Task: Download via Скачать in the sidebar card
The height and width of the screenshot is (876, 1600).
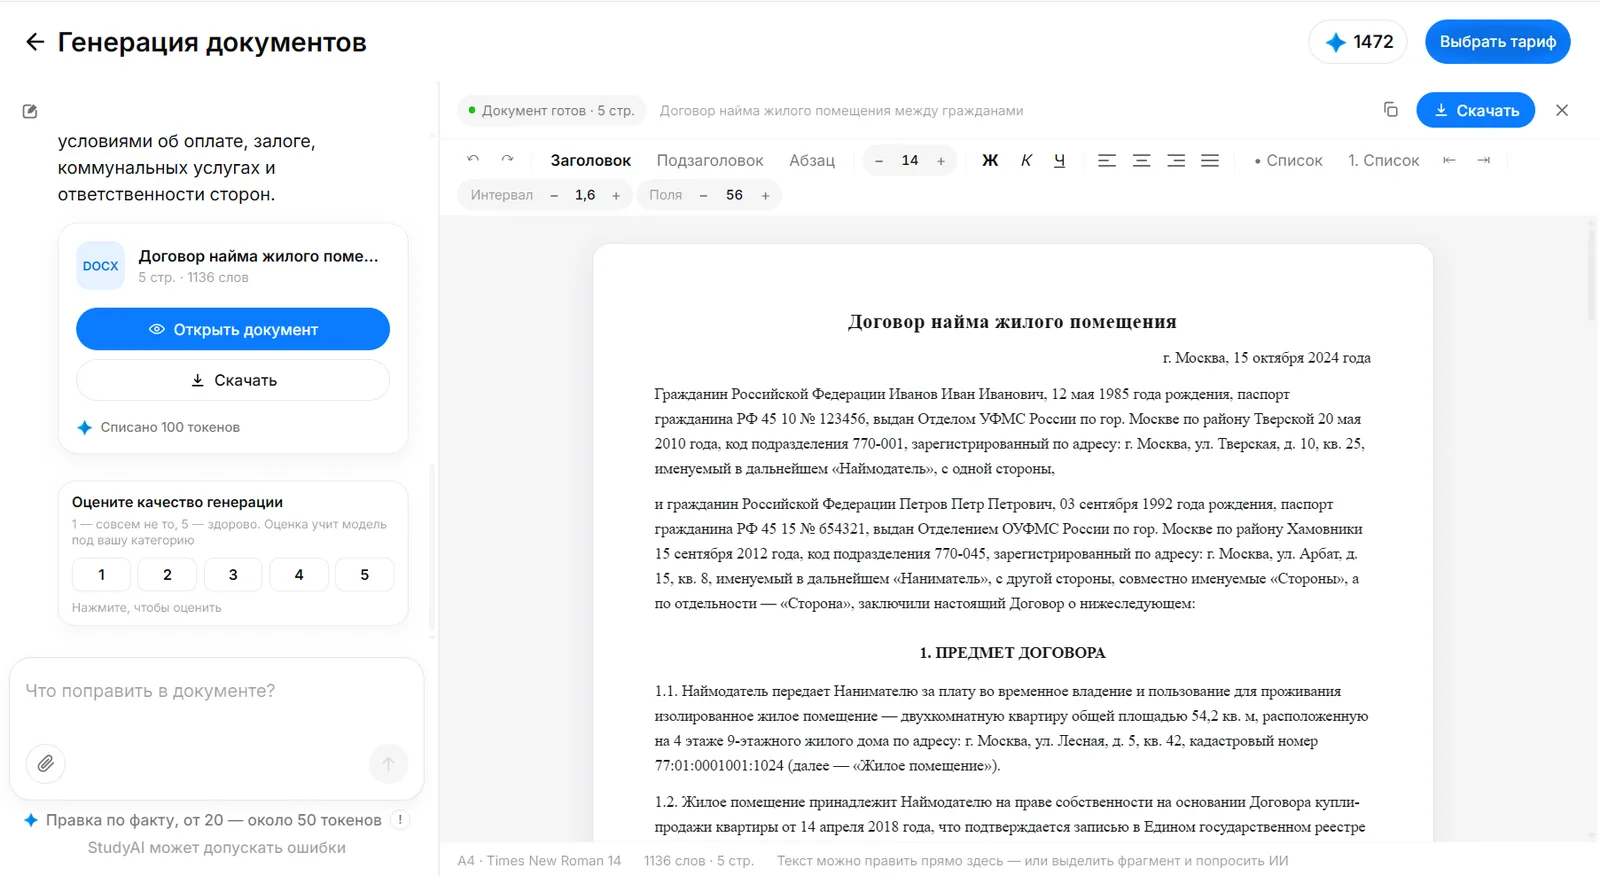Action: [233, 380]
